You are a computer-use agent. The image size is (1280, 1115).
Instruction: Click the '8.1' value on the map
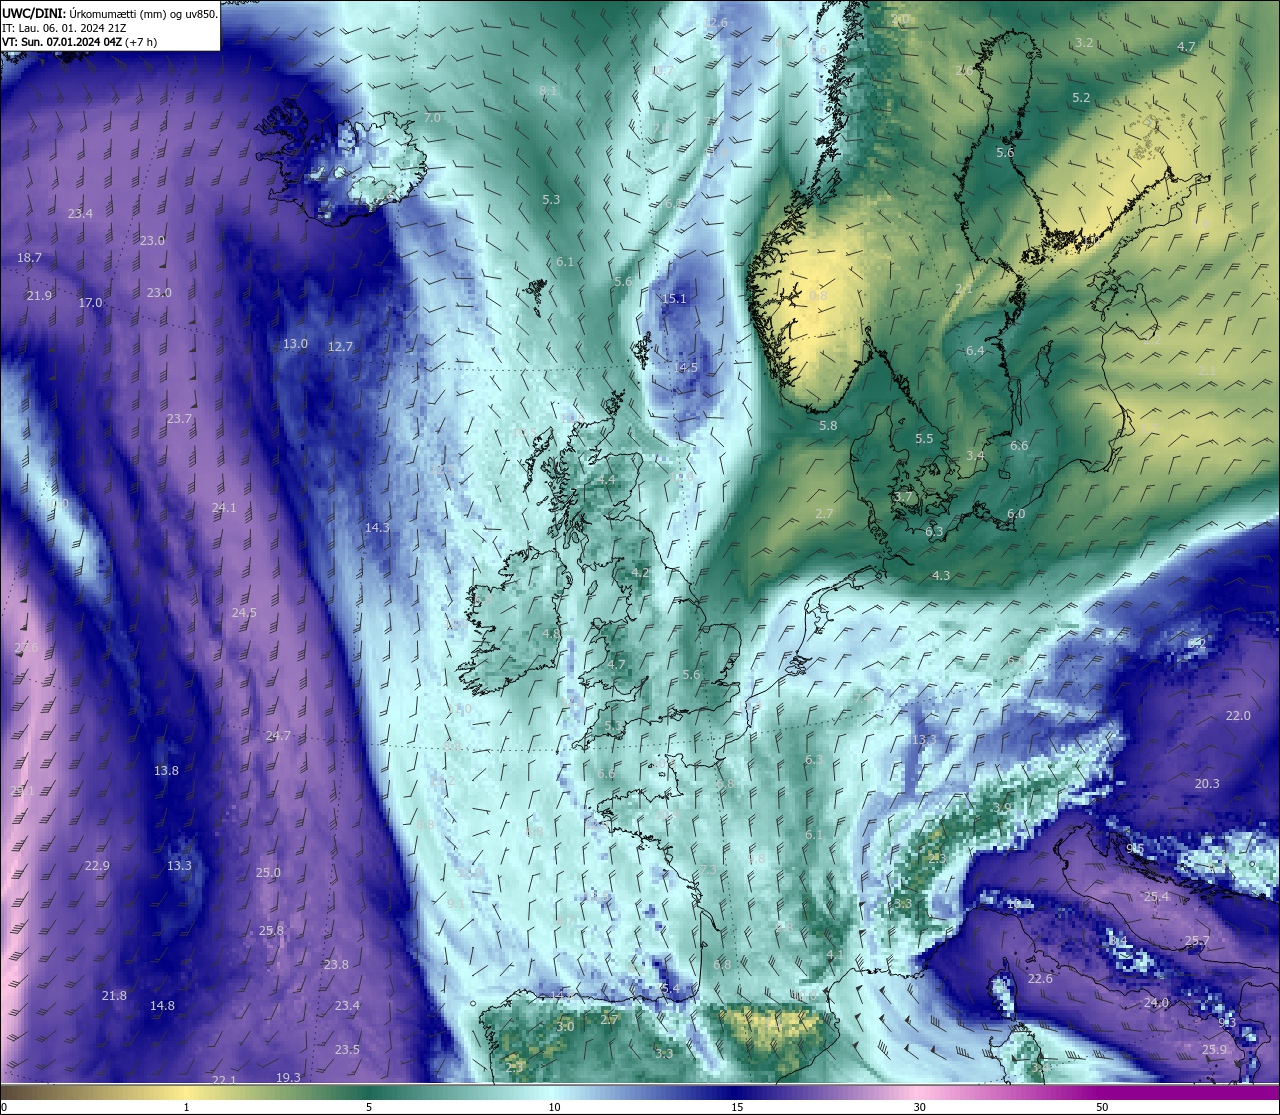coord(548,91)
